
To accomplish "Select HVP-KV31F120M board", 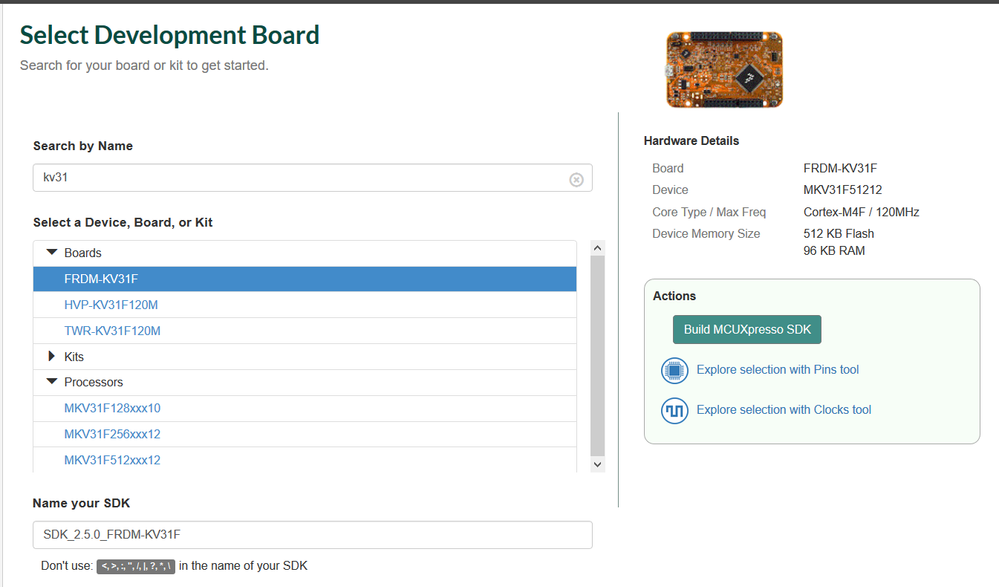I will (x=112, y=305).
